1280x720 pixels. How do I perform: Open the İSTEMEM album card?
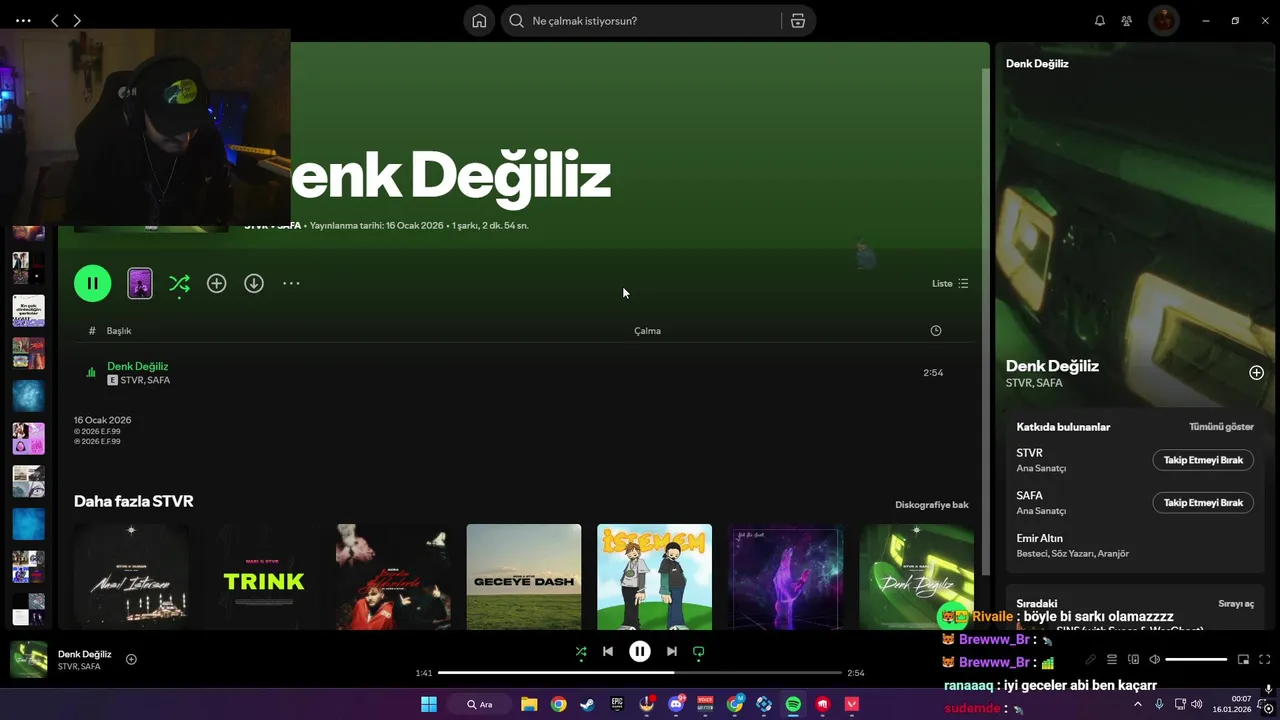tap(655, 577)
